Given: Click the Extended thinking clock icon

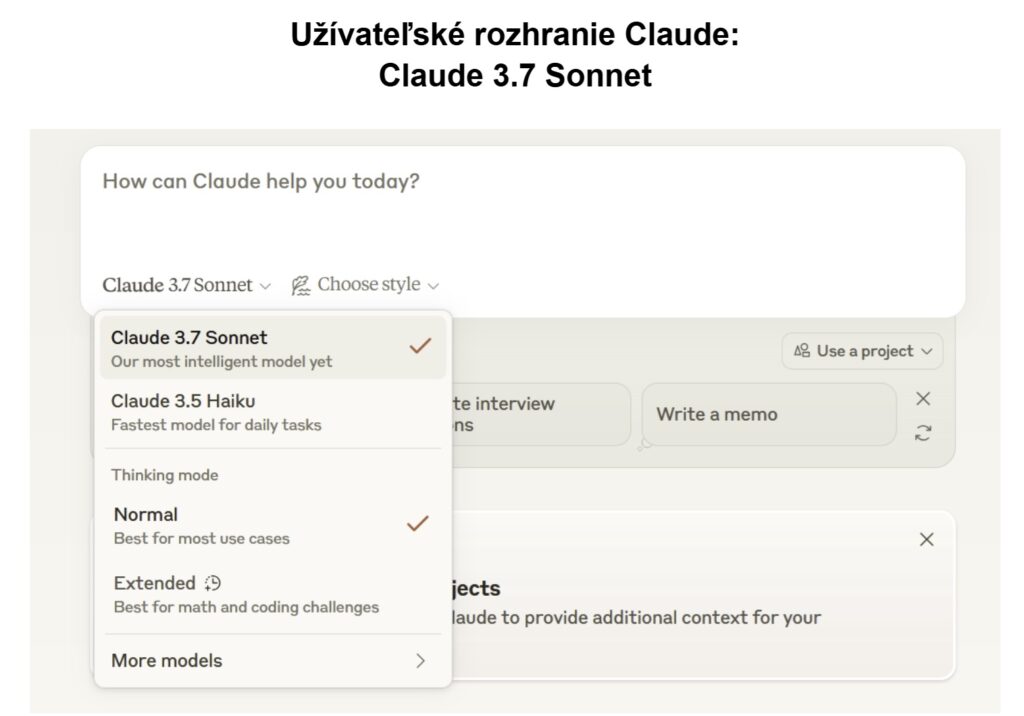Looking at the screenshot, I should point(212,583).
